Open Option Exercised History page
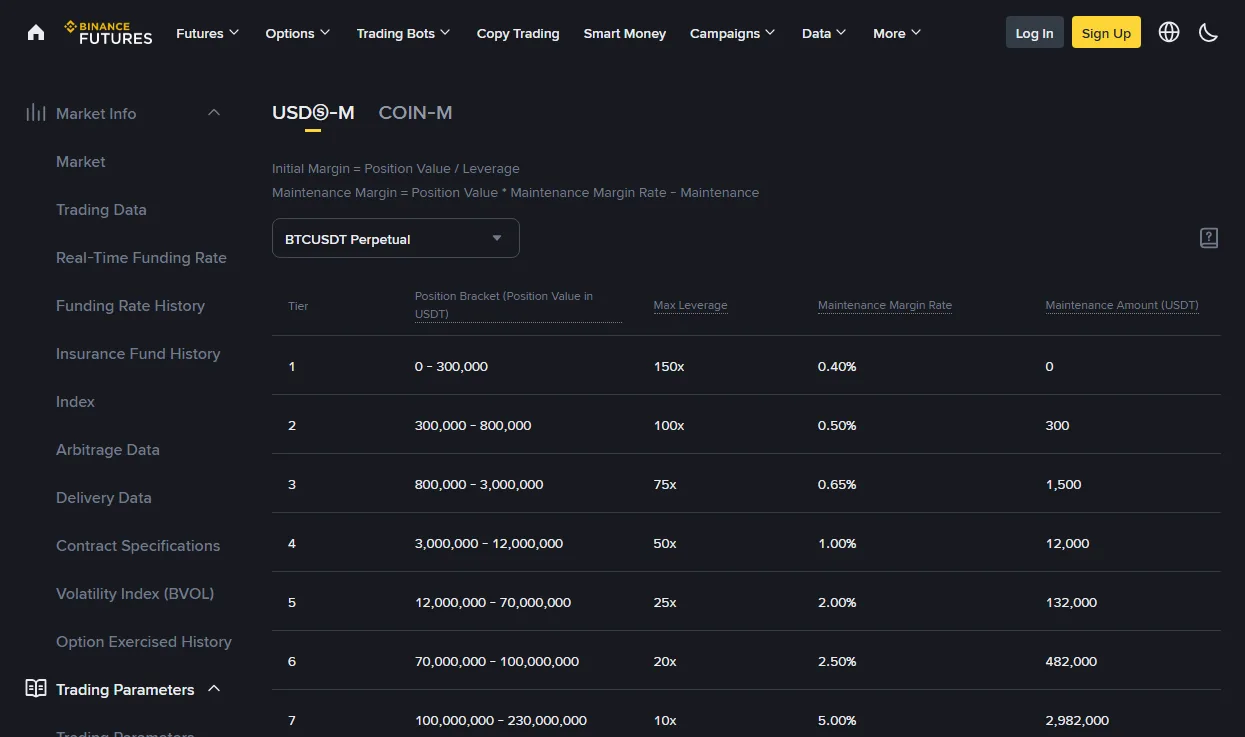 click(144, 641)
